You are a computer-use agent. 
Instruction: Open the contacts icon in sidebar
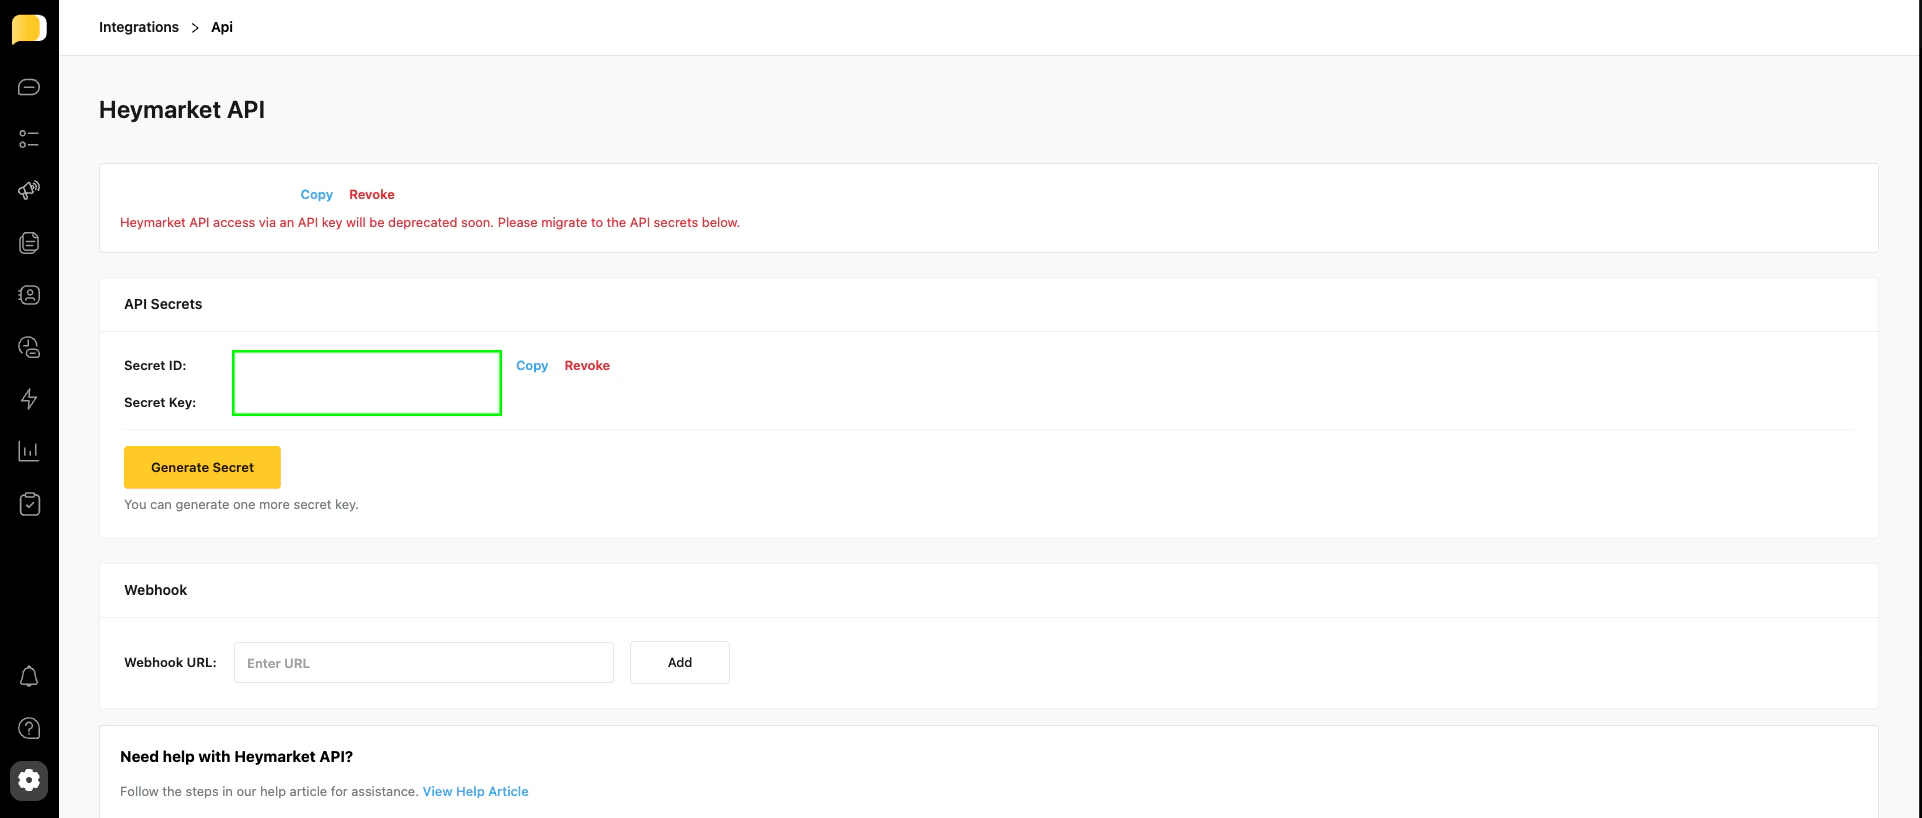click(29, 295)
